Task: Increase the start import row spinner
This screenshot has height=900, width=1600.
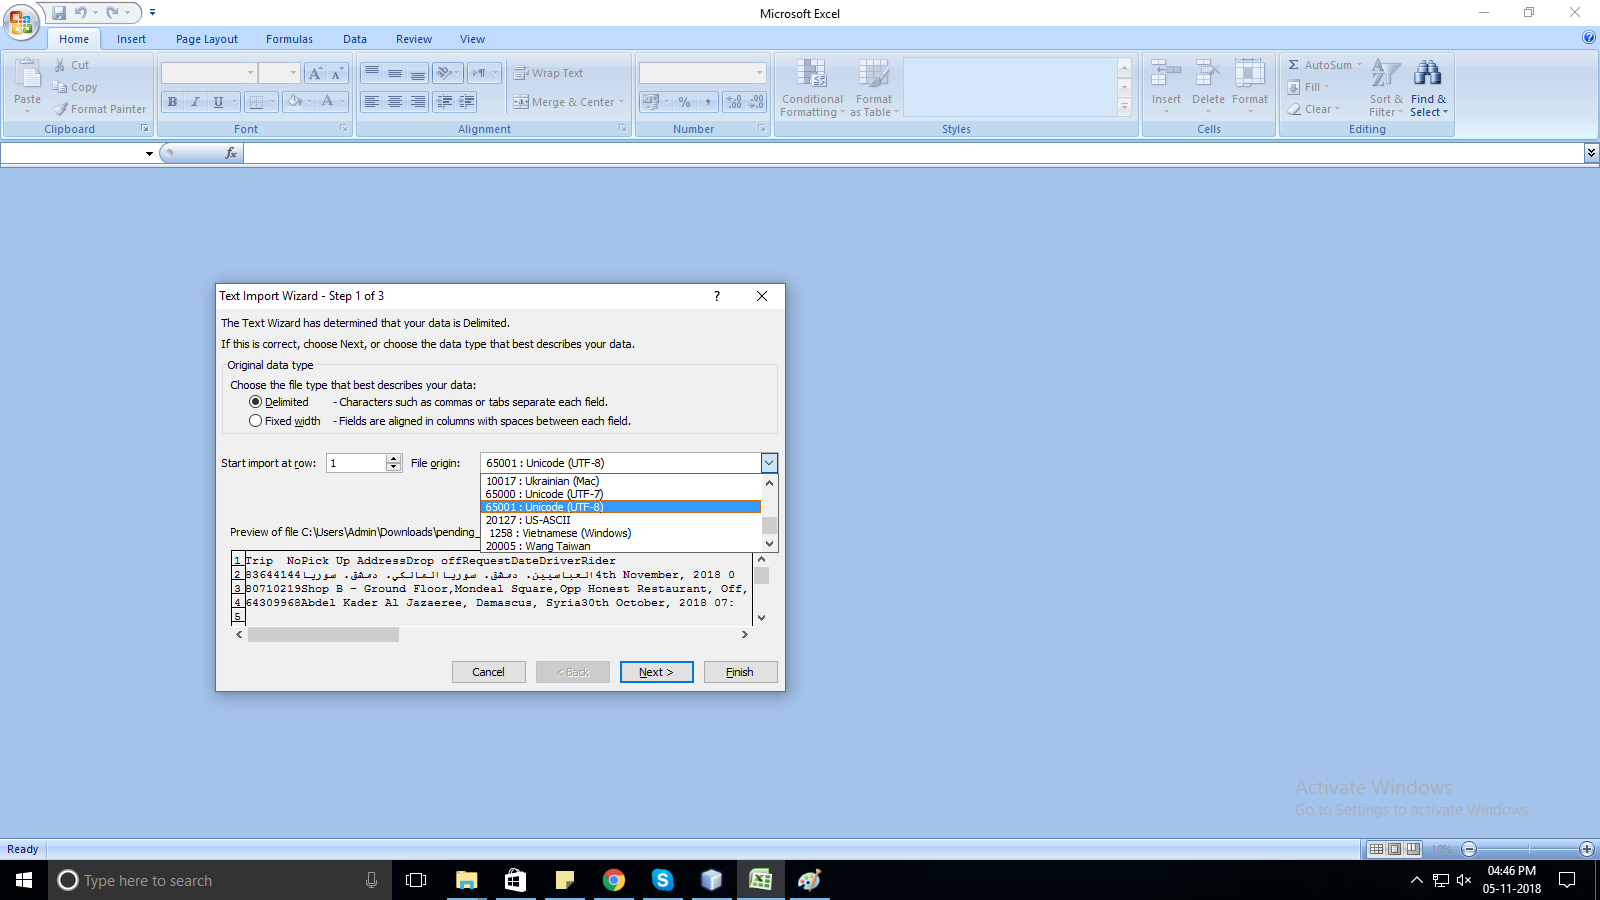Action: 394,459
